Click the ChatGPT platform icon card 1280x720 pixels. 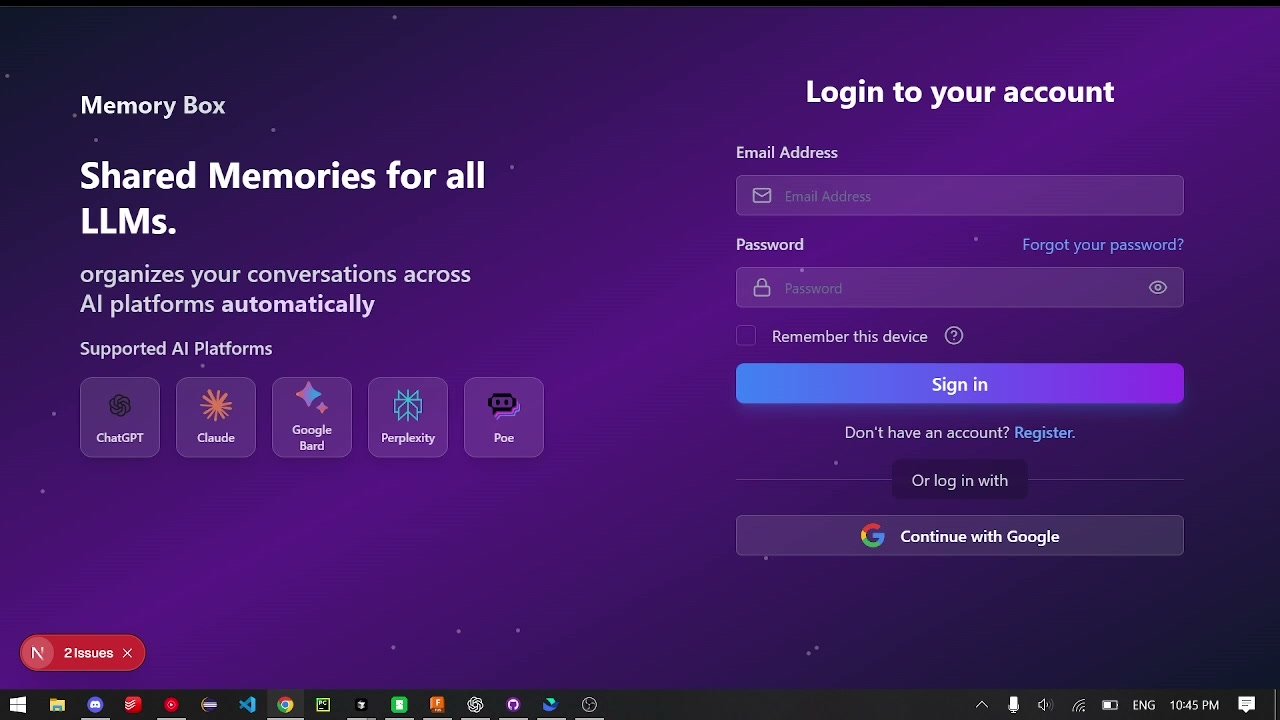[120, 417]
